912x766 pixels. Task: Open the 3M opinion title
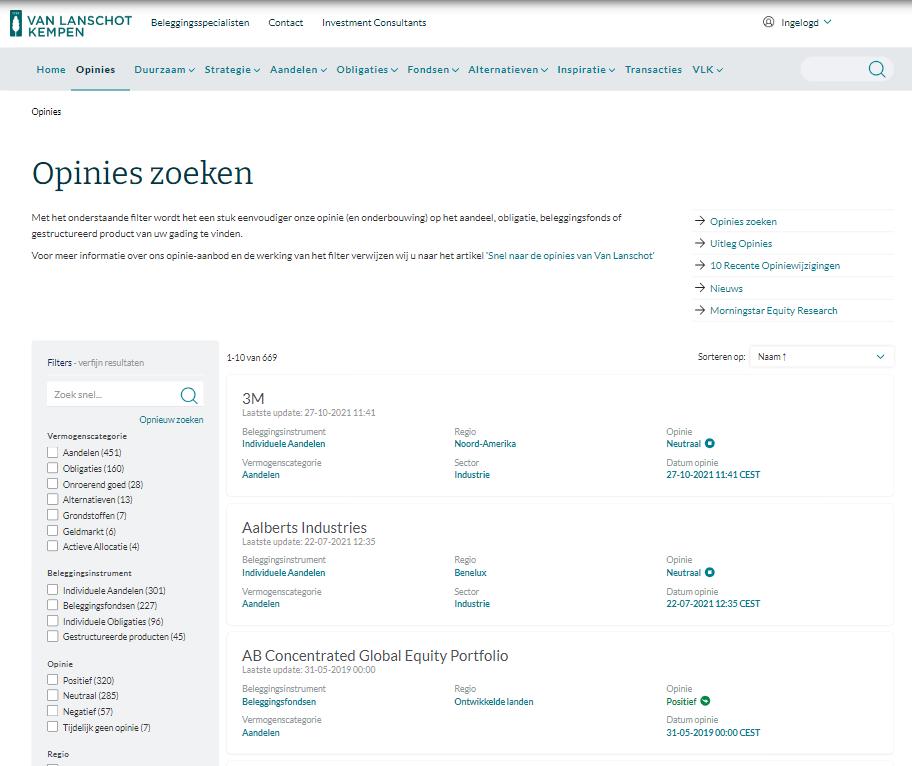(x=253, y=398)
